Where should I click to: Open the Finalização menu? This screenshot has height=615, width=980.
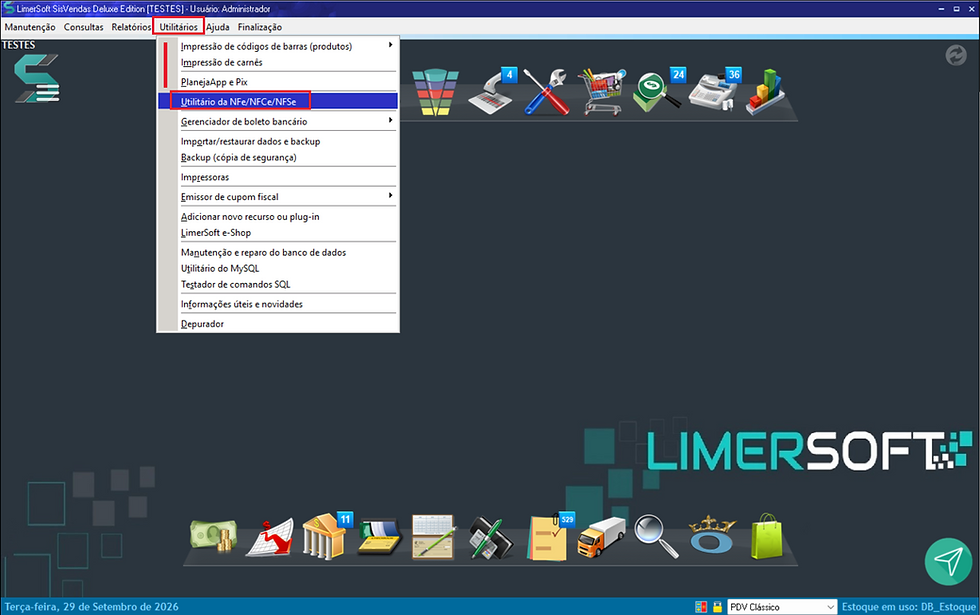click(259, 27)
